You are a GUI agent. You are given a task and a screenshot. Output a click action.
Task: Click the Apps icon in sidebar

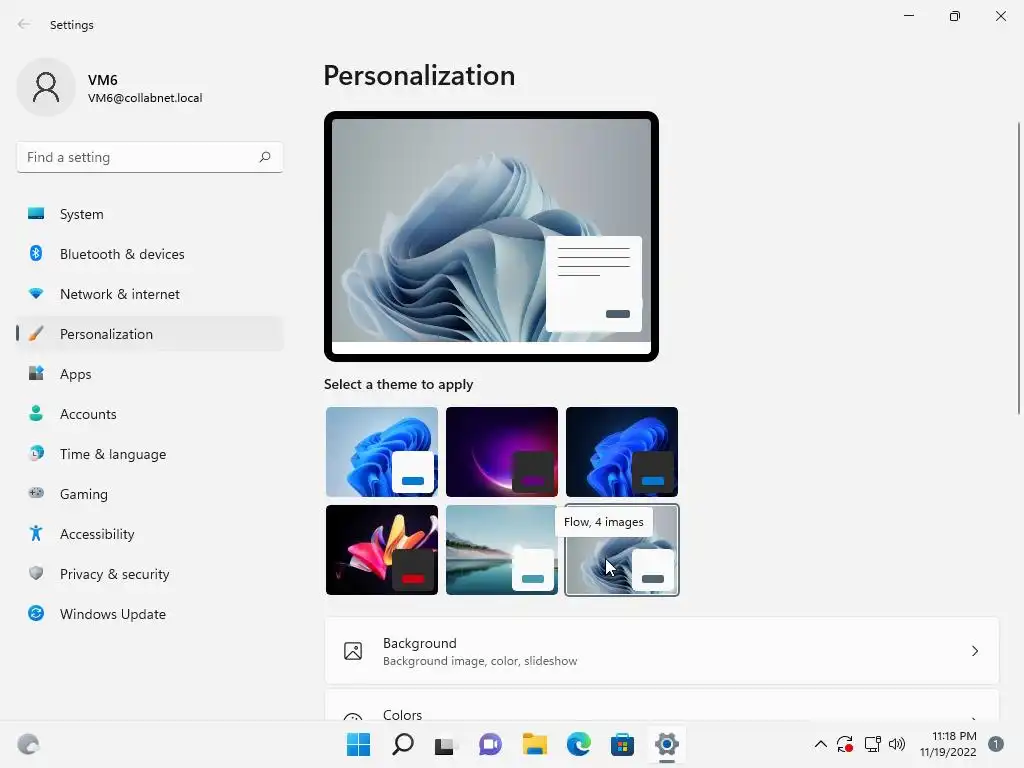(36, 374)
